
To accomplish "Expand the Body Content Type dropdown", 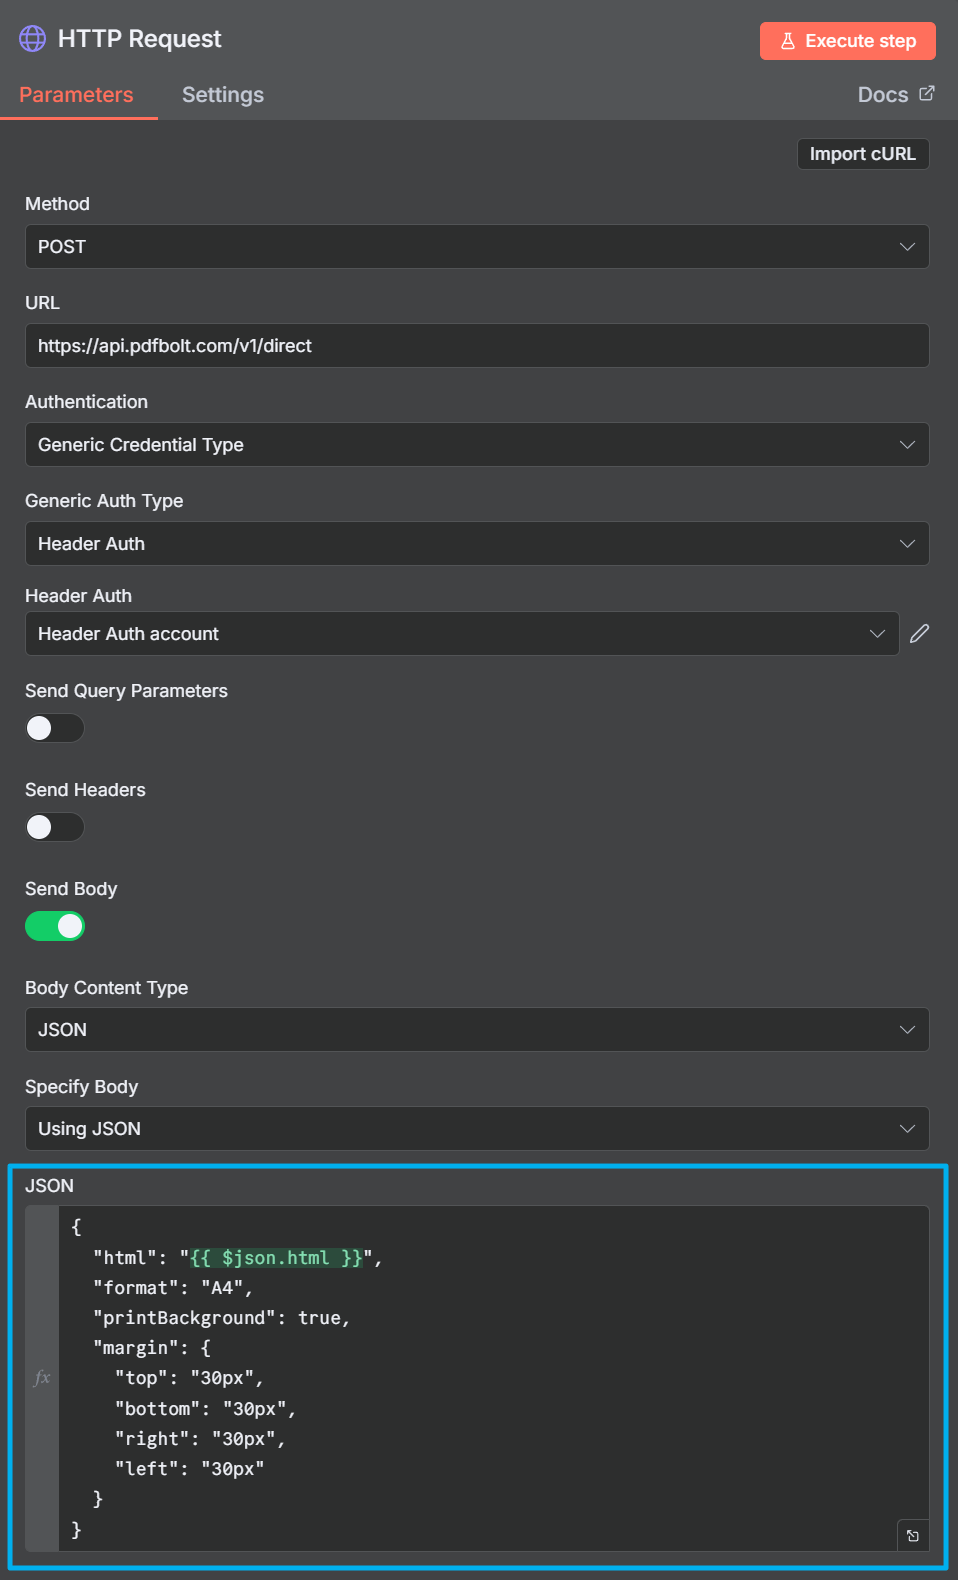I will tap(477, 1029).
